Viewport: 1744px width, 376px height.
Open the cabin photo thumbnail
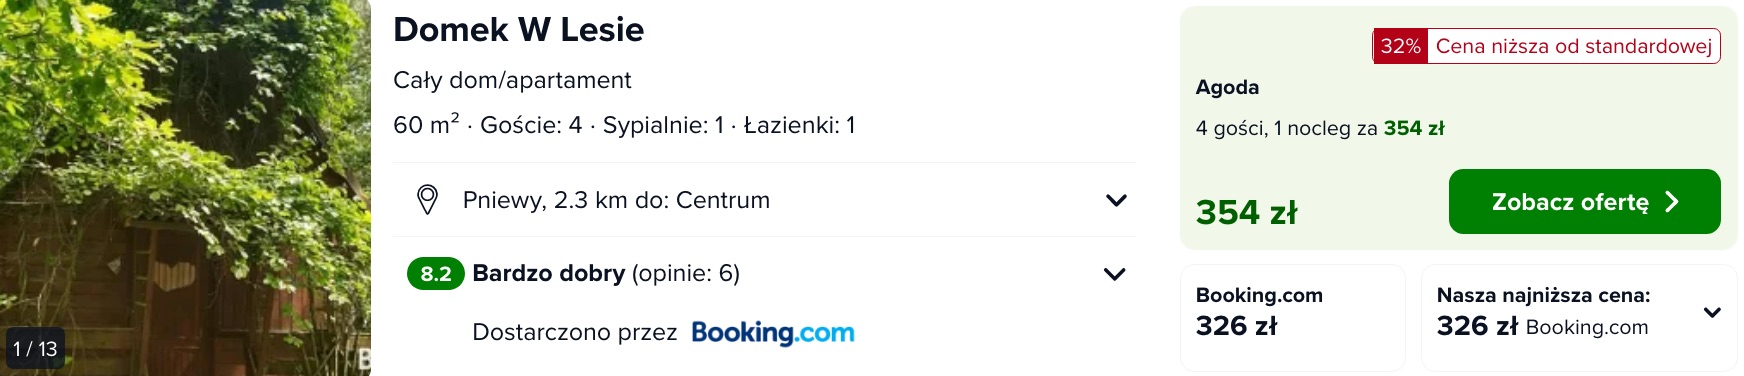[x=185, y=188]
